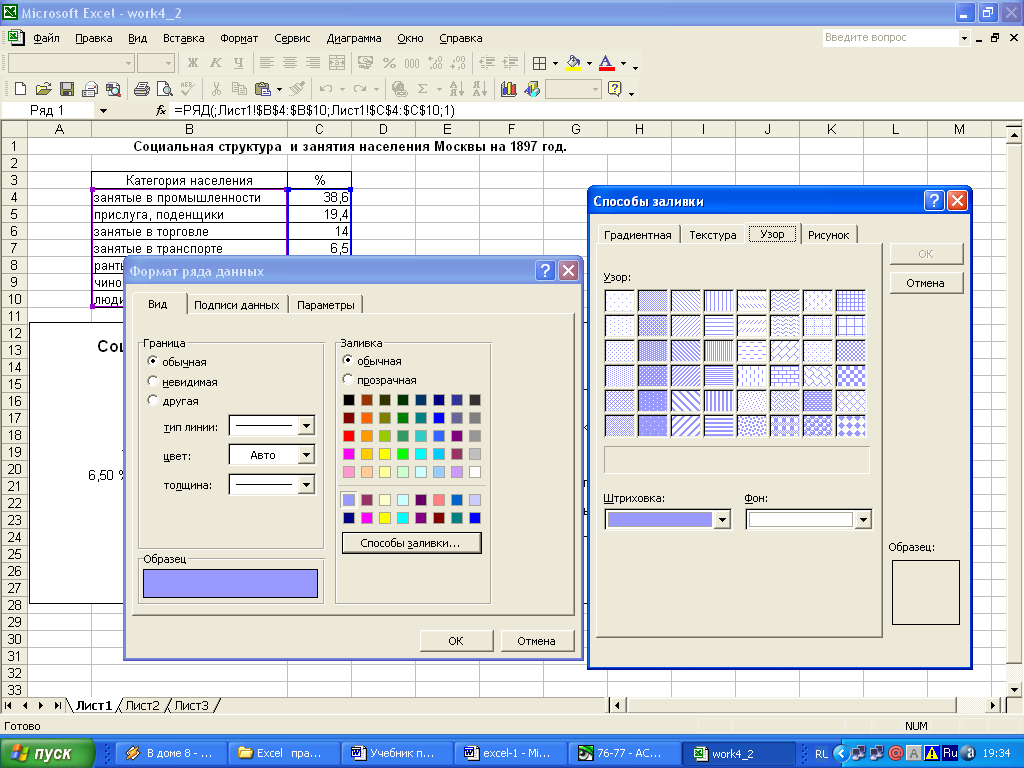Pick the red fill color swatch
Image resolution: width=1024 pixels, height=768 pixels.
point(349,436)
